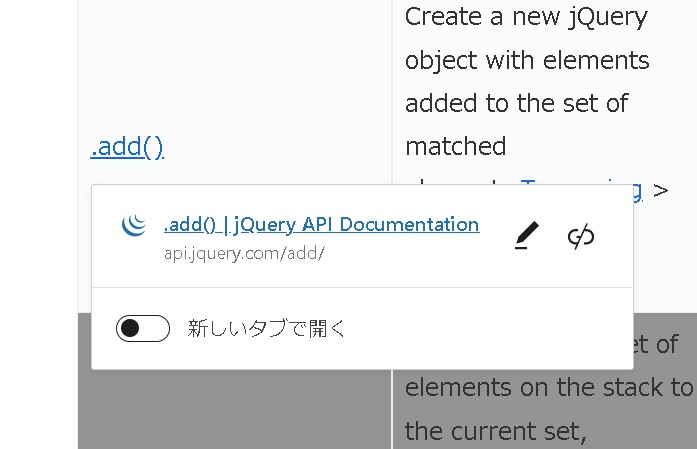Click the text 'elements on the stack to'
This screenshot has height=449, width=697.
pyautogui.click(x=548, y=387)
